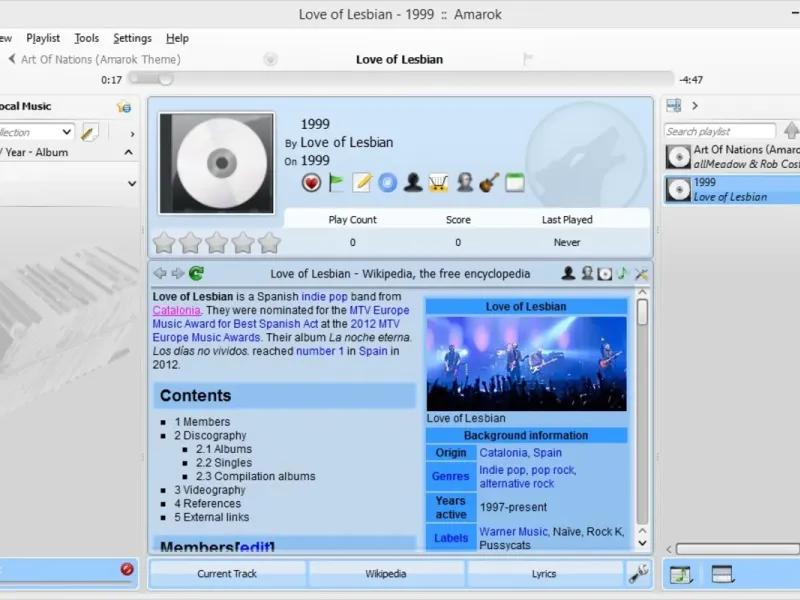The width and height of the screenshot is (800, 600).
Task: Open the Catalonia, Spain origin link
Action: click(520, 453)
